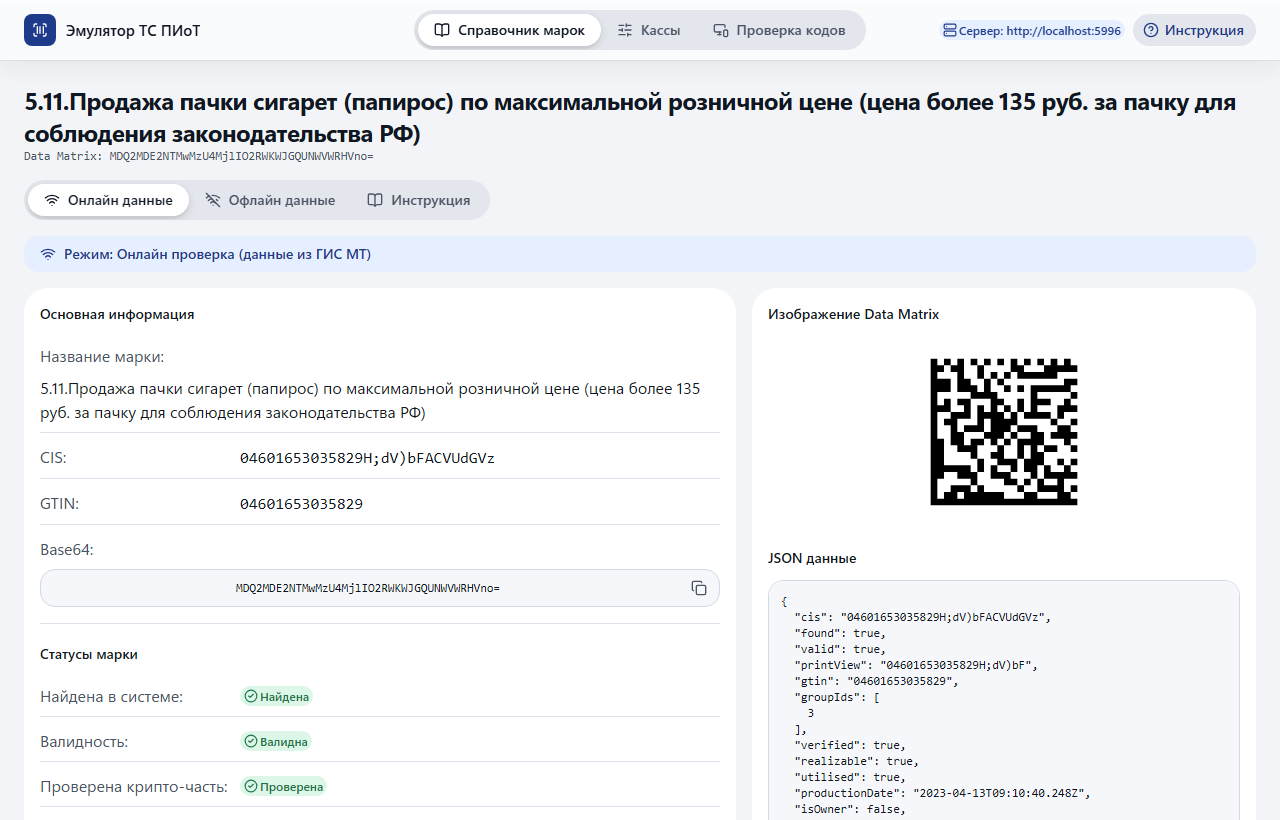This screenshot has width=1280, height=820.
Task: Click the Data Matrix code image
Action: tap(1004, 431)
